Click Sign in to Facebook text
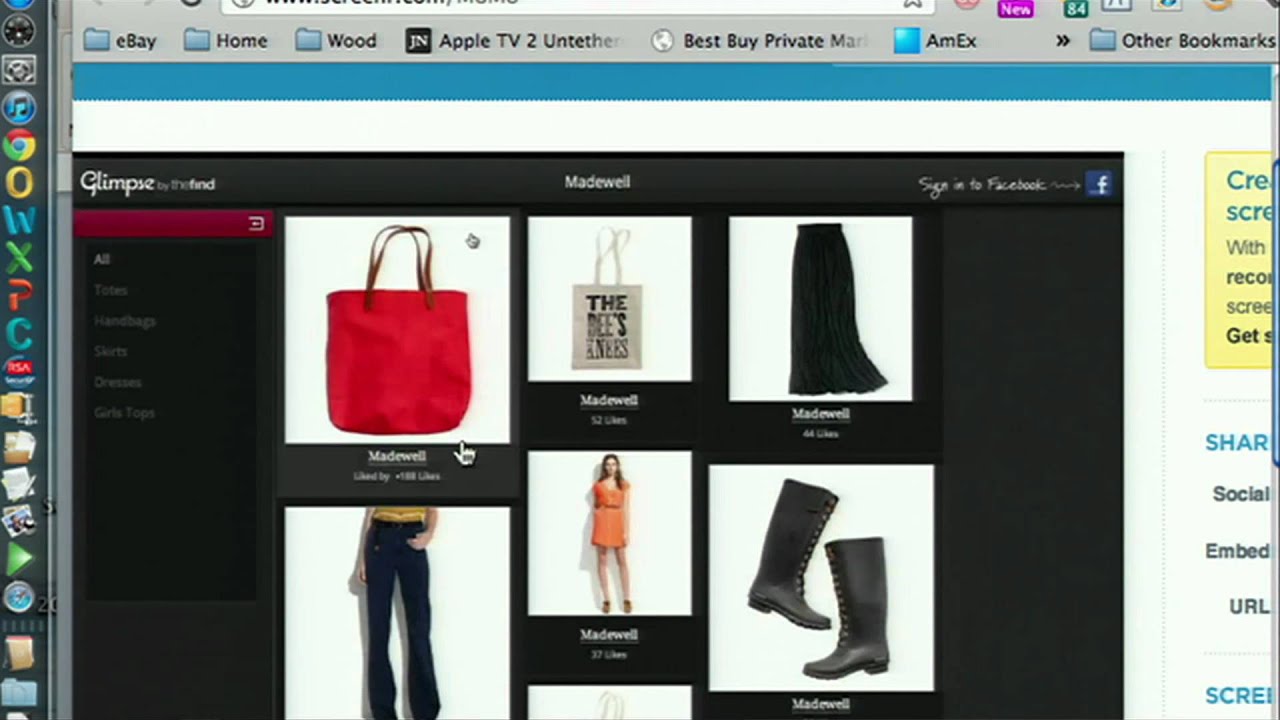1280x720 pixels. tap(981, 185)
